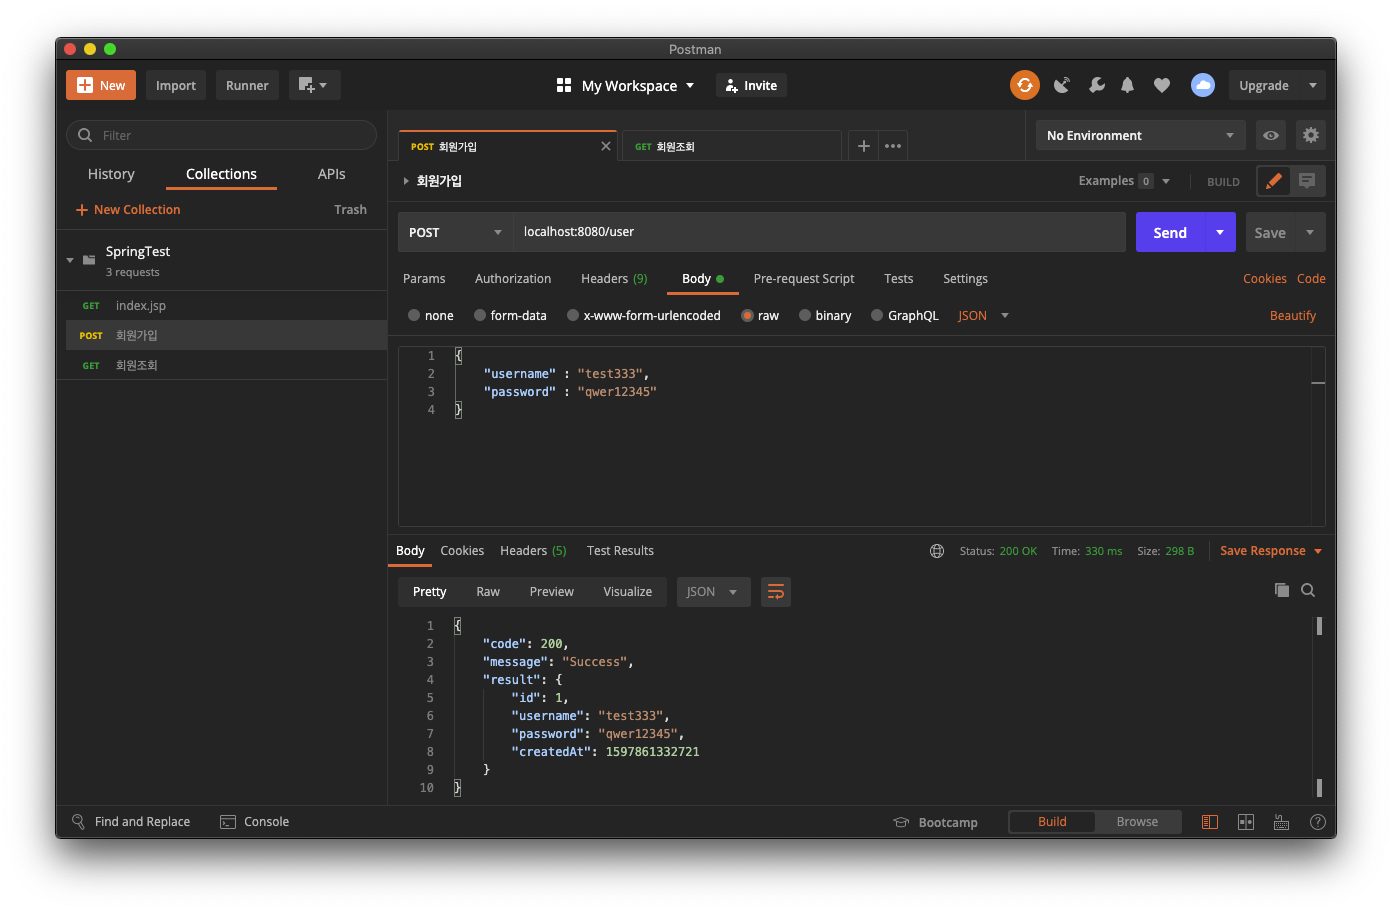This screenshot has width=1392, height=912.
Task: Open the tab options ellipsis menu
Action: point(893,146)
